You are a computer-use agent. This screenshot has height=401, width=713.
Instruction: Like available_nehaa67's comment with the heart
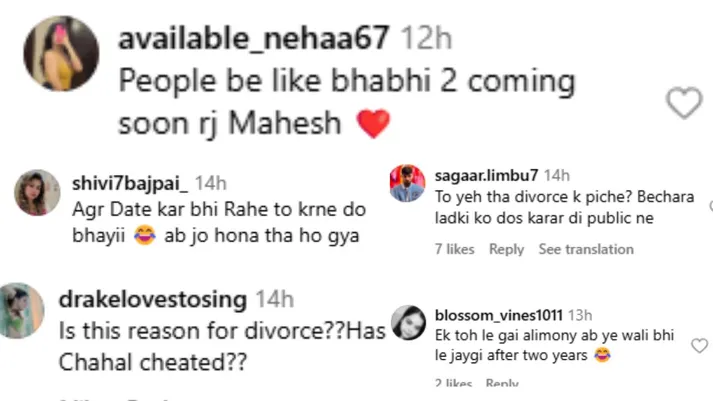684,103
